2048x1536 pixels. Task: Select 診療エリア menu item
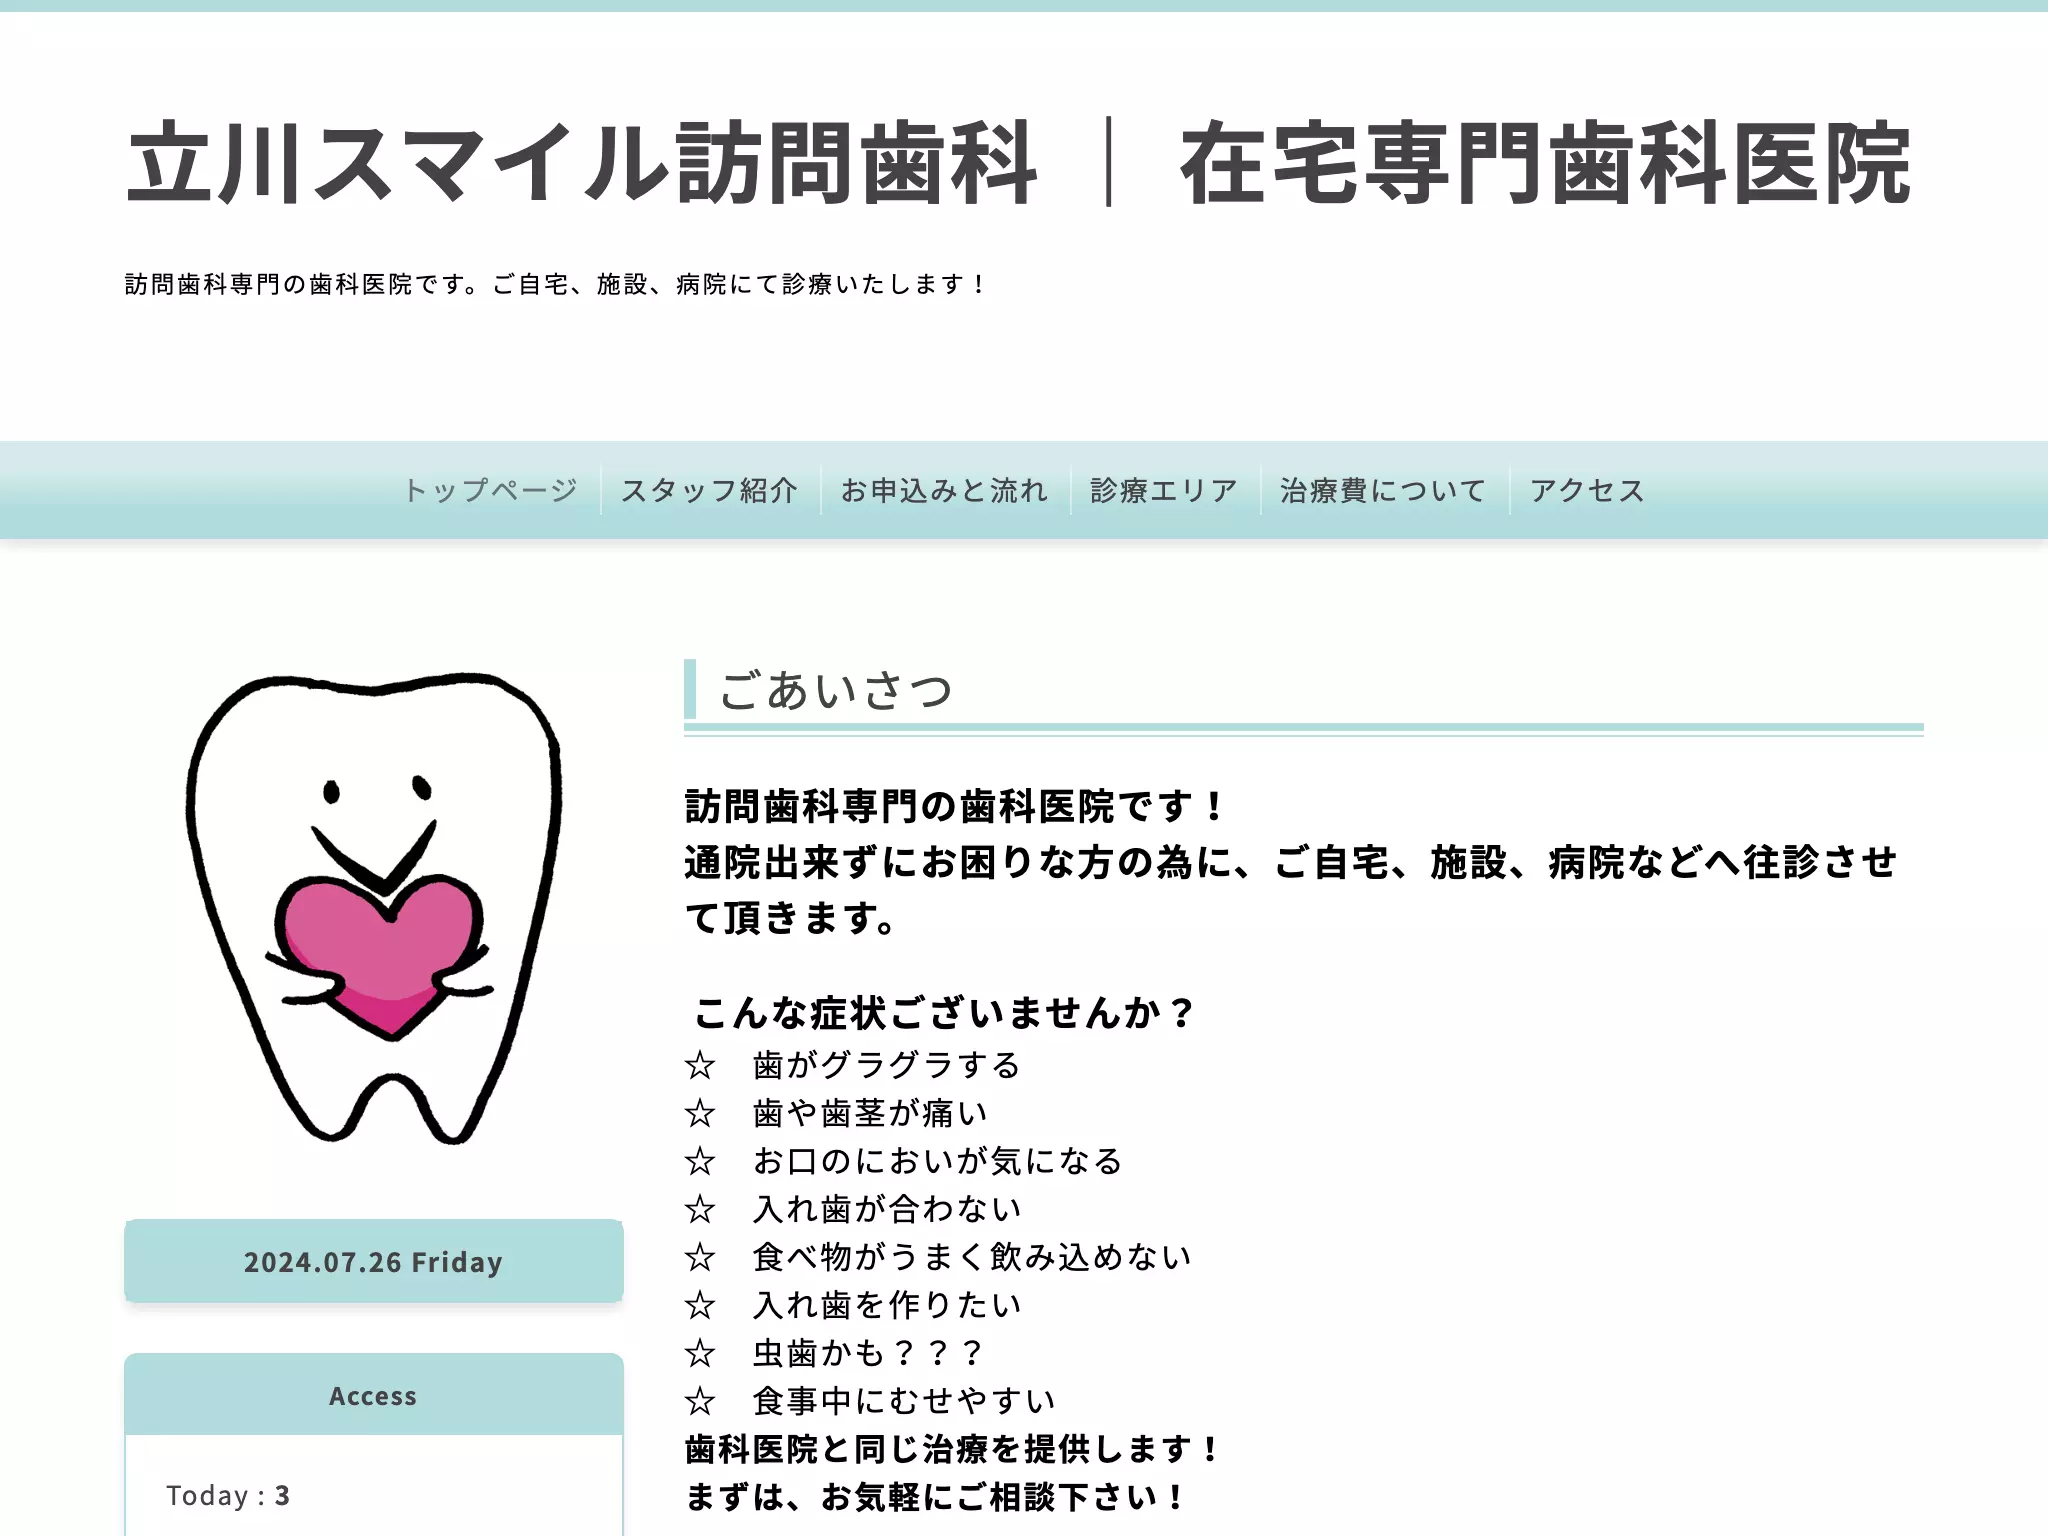pyautogui.click(x=1165, y=490)
